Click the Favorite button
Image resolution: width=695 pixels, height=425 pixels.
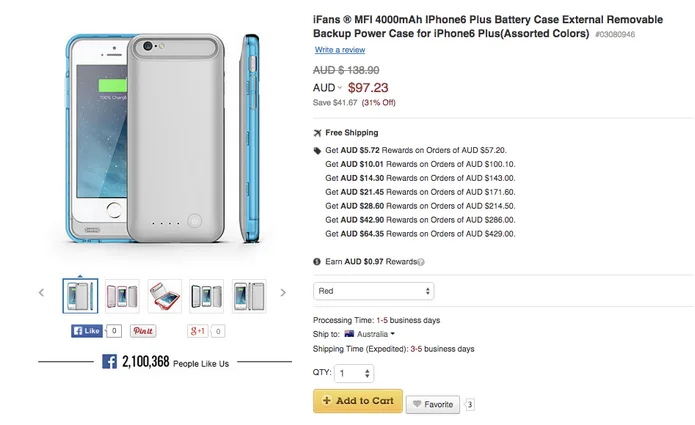click(x=432, y=405)
